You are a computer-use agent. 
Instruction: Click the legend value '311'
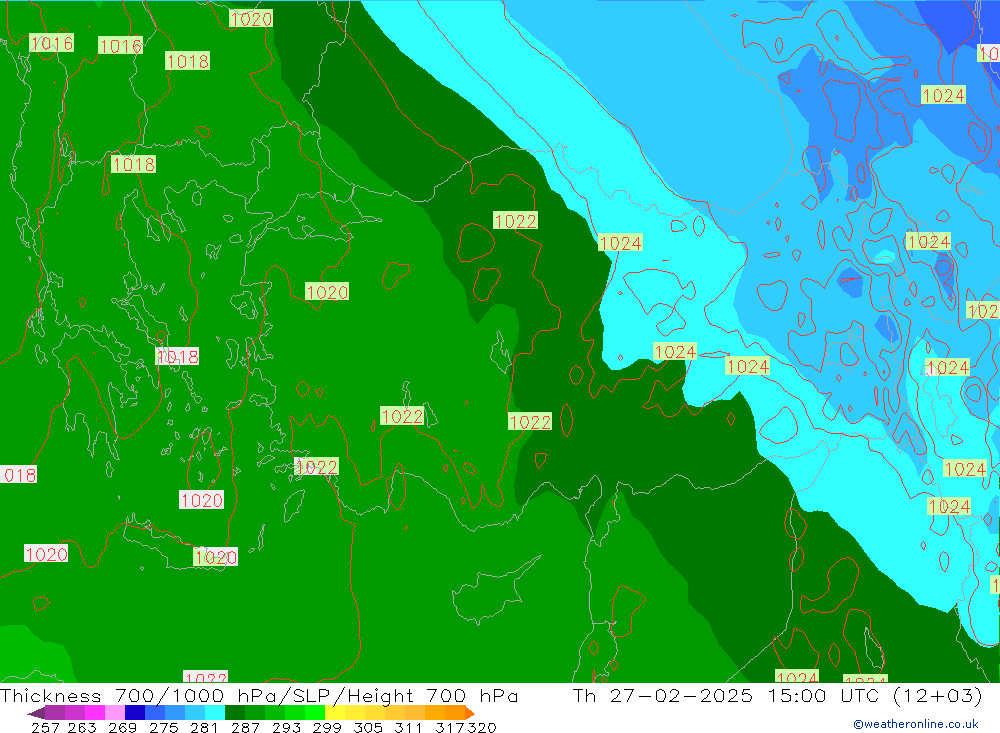click(408, 727)
